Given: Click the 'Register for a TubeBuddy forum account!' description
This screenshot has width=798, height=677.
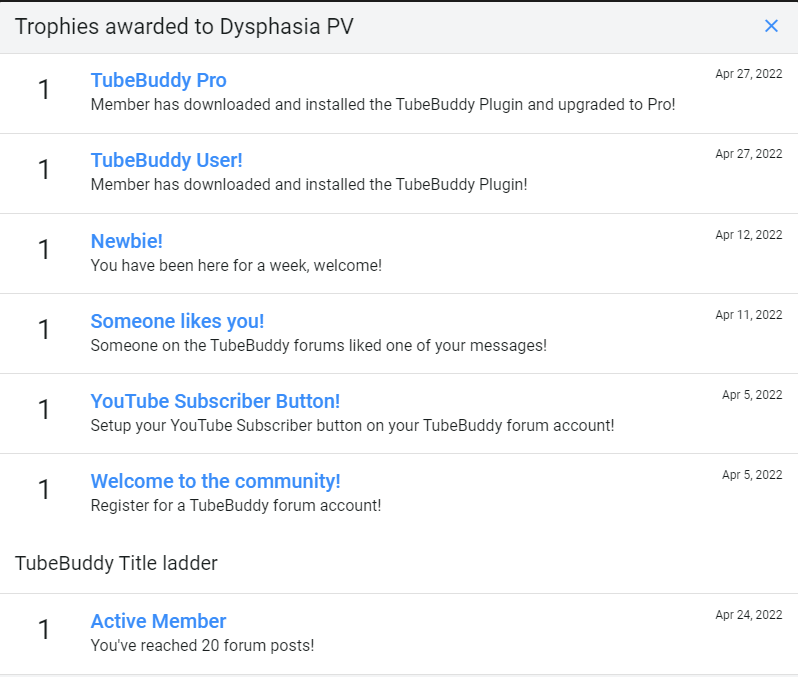Looking at the screenshot, I should pyautogui.click(x=235, y=506).
